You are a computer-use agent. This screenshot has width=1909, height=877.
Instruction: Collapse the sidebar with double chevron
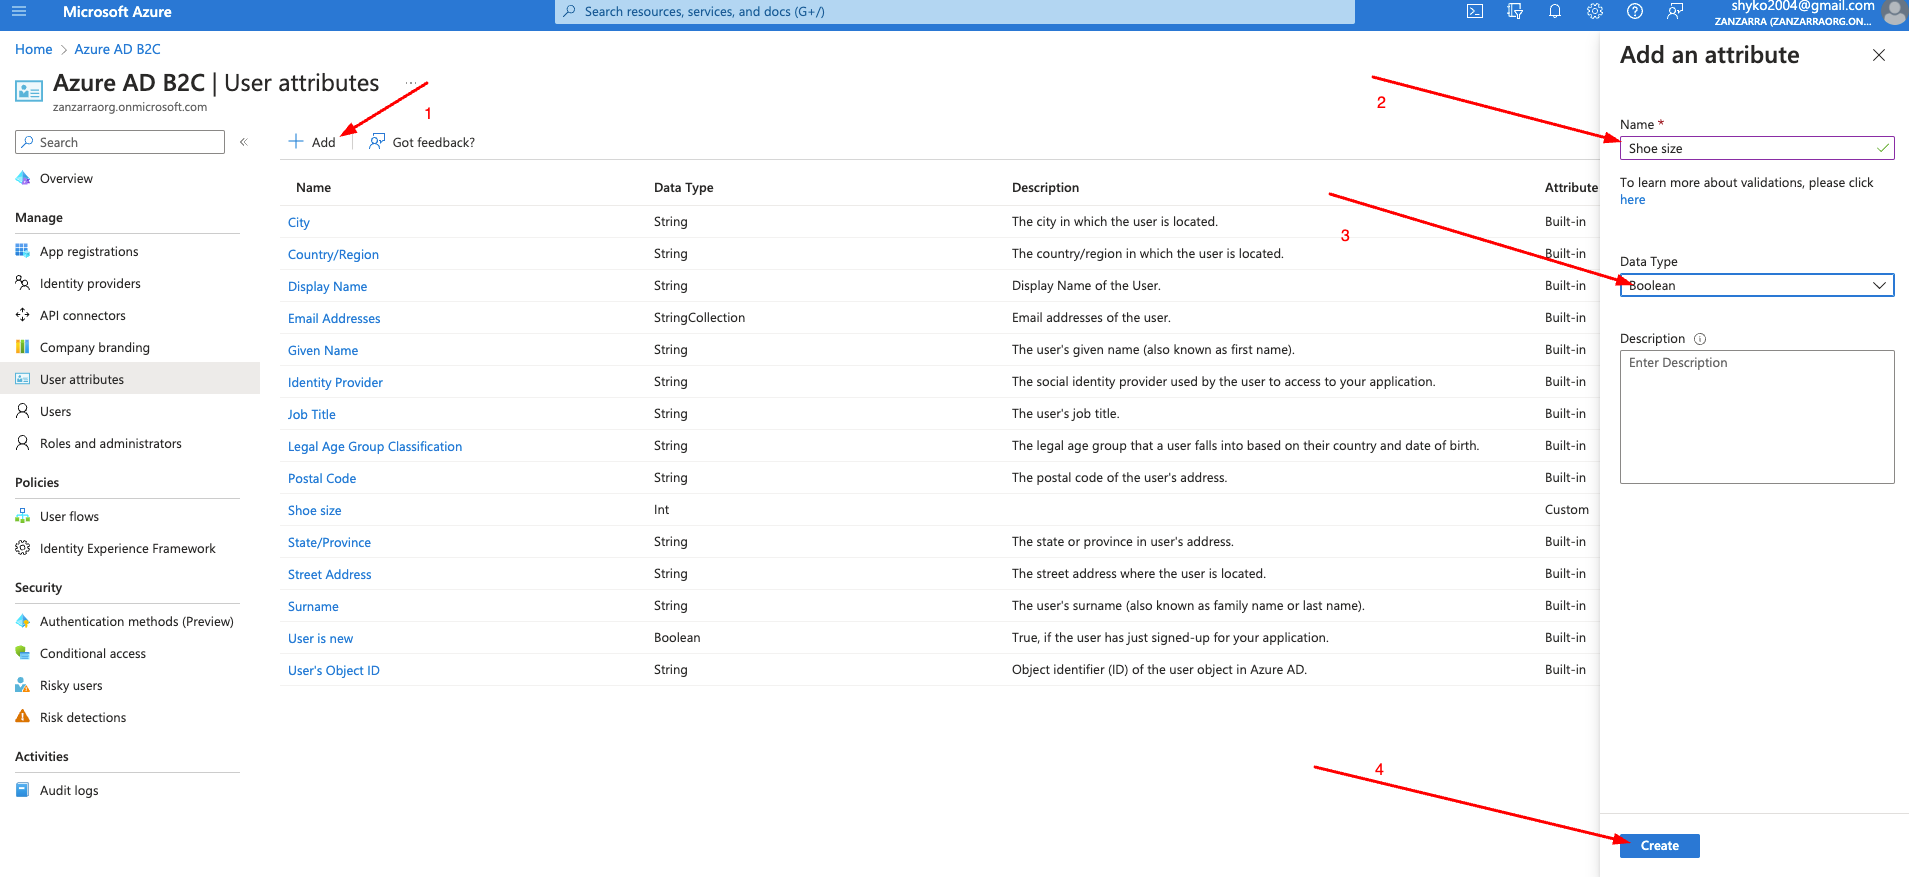[x=243, y=142]
